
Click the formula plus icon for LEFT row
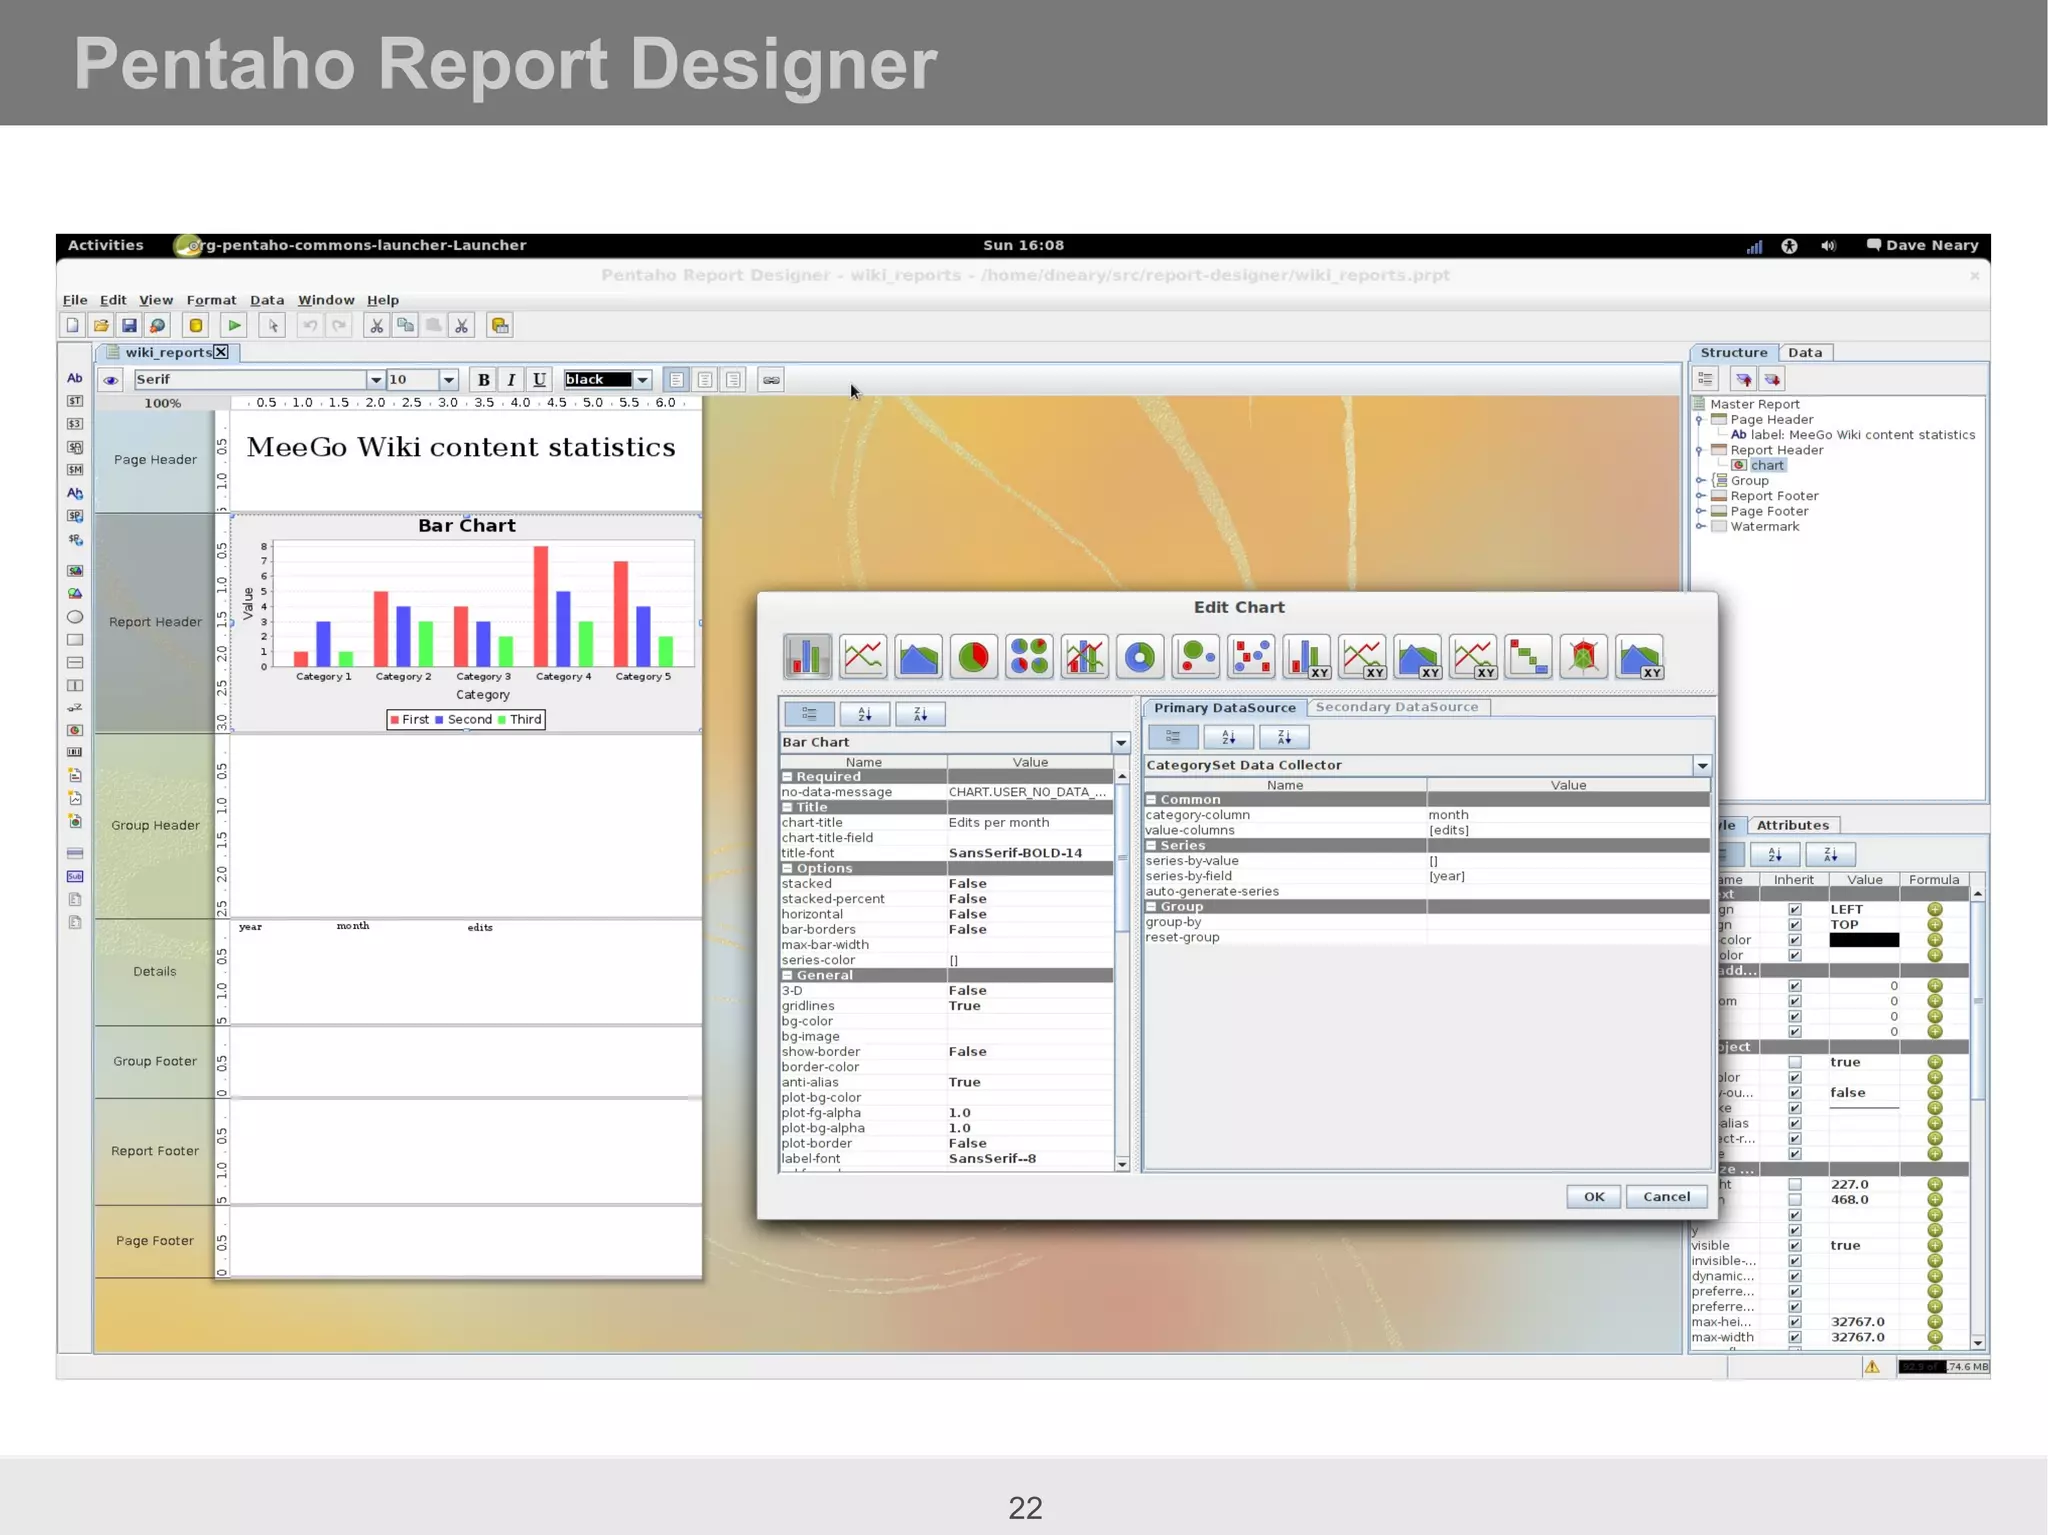tap(1935, 909)
